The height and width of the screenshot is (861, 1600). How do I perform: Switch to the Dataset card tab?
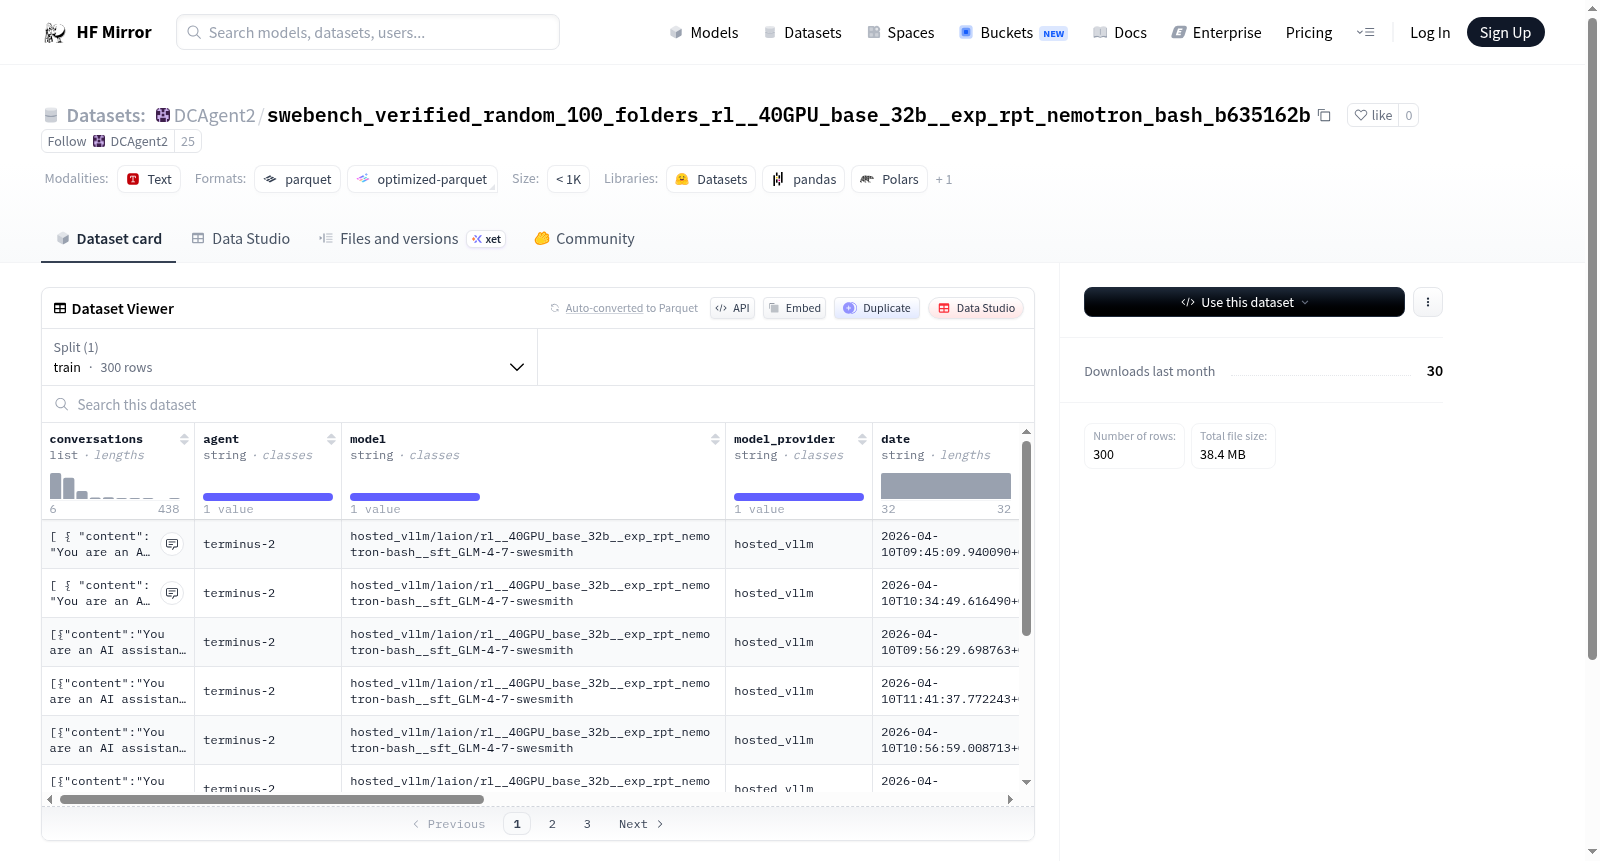pyautogui.click(x=108, y=239)
